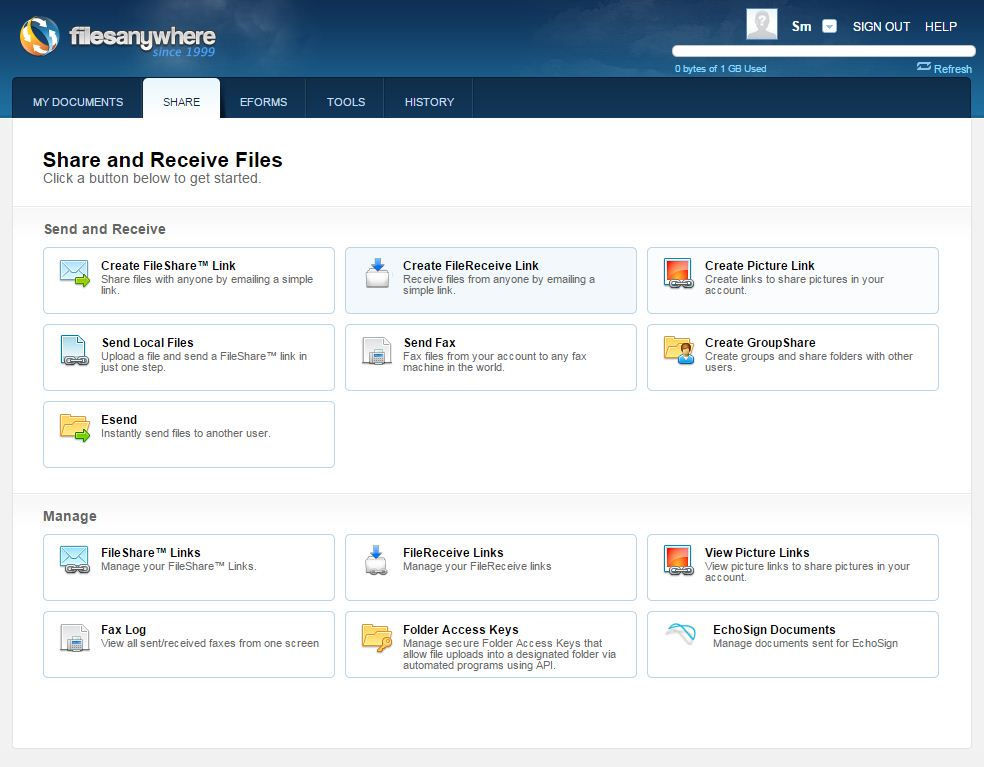The width and height of the screenshot is (984, 767).
Task: Click the FileReceive Links inbox-chain icon
Action: [377, 560]
